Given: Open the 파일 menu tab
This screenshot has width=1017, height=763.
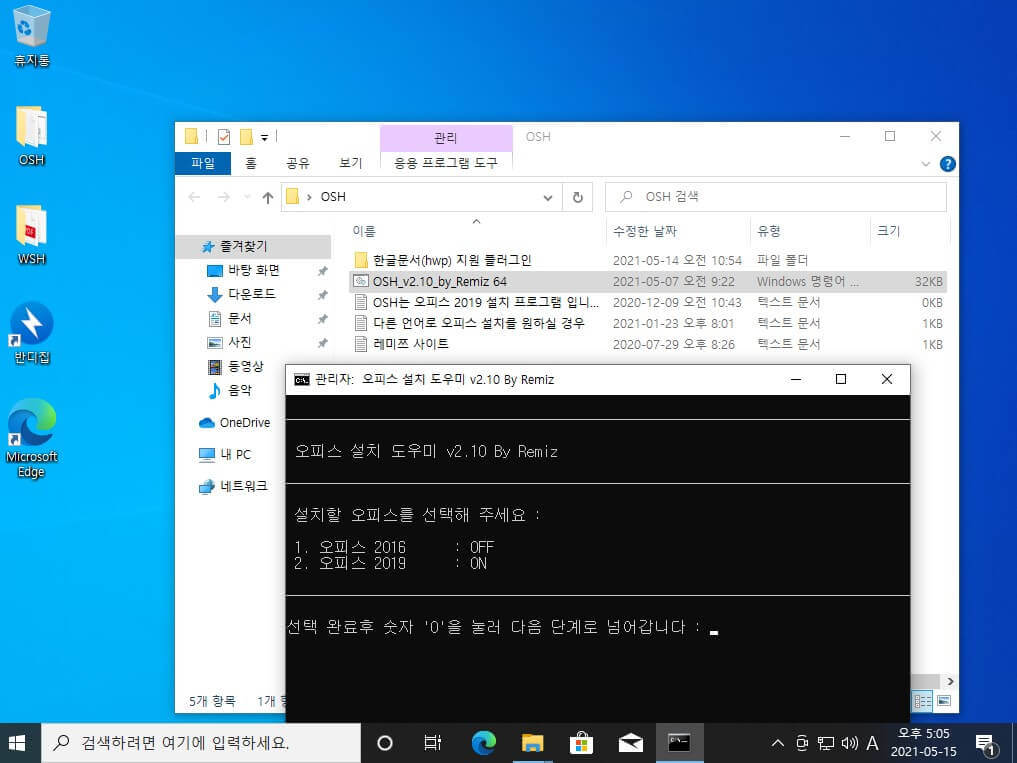Looking at the screenshot, I should point(203,163).
